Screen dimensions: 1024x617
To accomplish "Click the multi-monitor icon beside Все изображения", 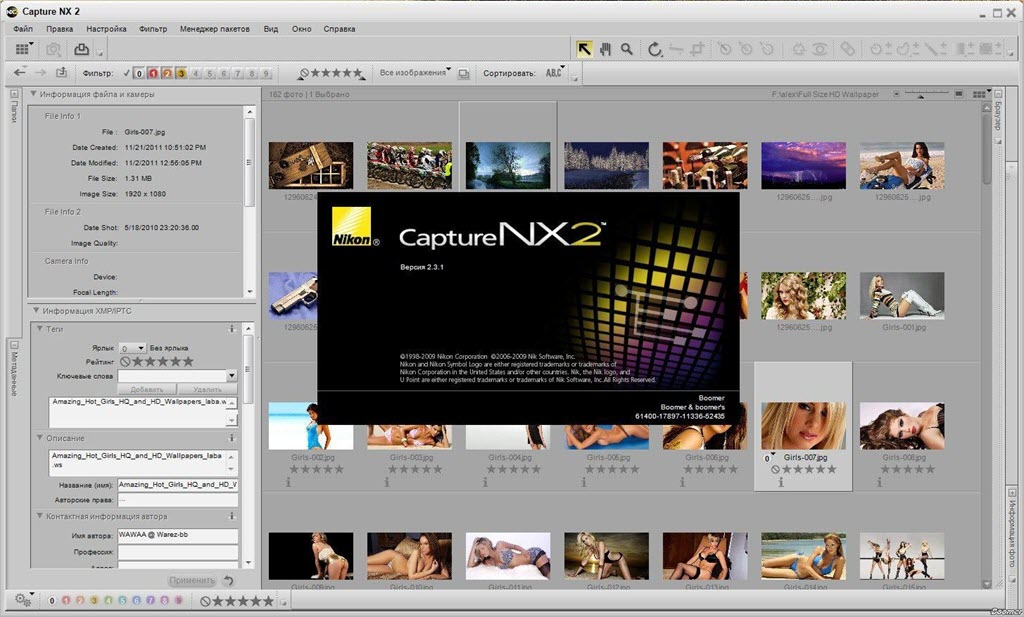I will tap(464, 74).
